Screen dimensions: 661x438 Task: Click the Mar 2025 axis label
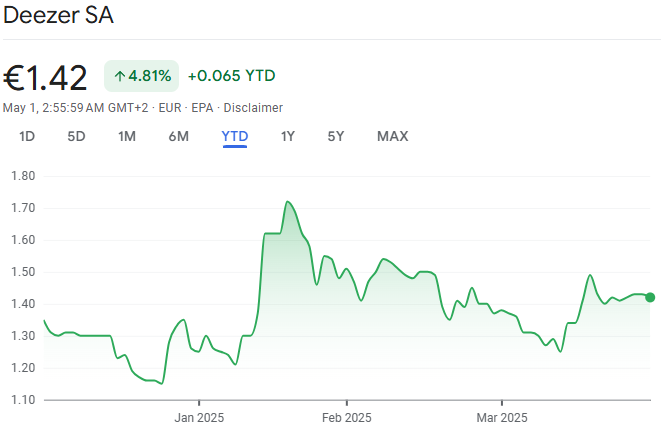[x=502, y=418]
